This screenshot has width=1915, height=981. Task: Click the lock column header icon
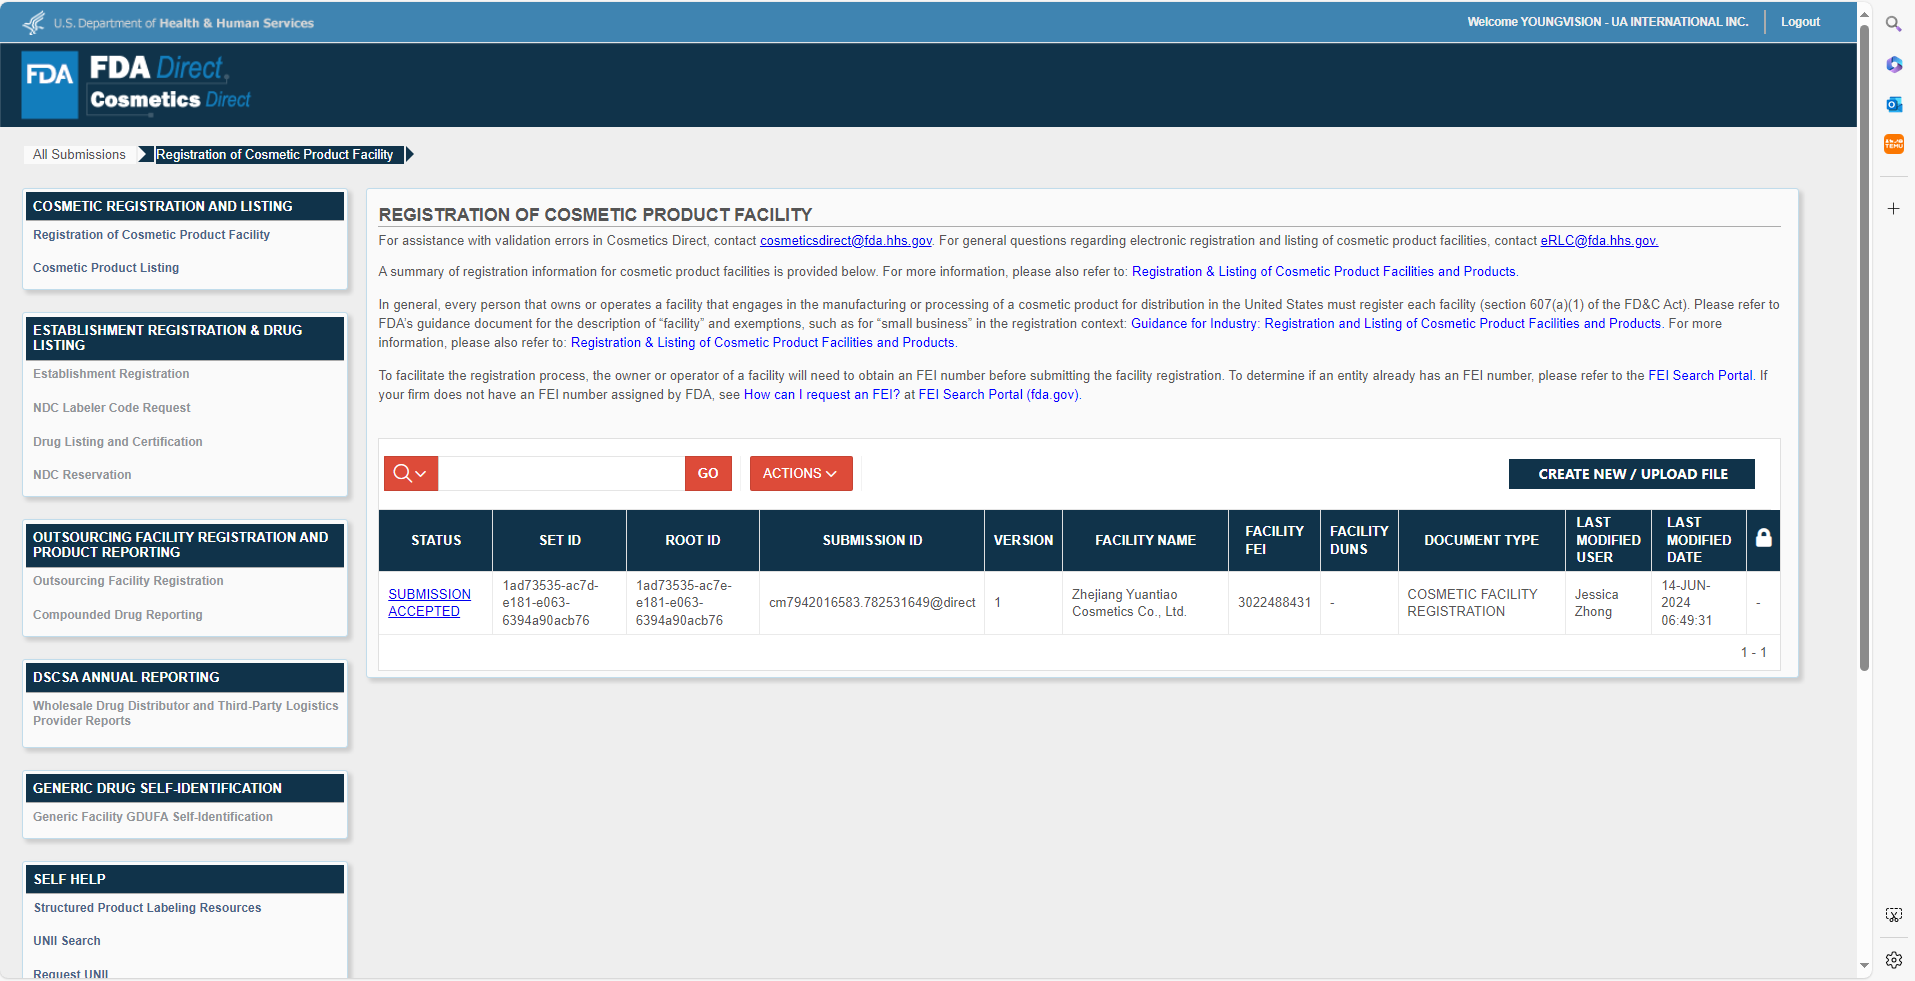1764,538
